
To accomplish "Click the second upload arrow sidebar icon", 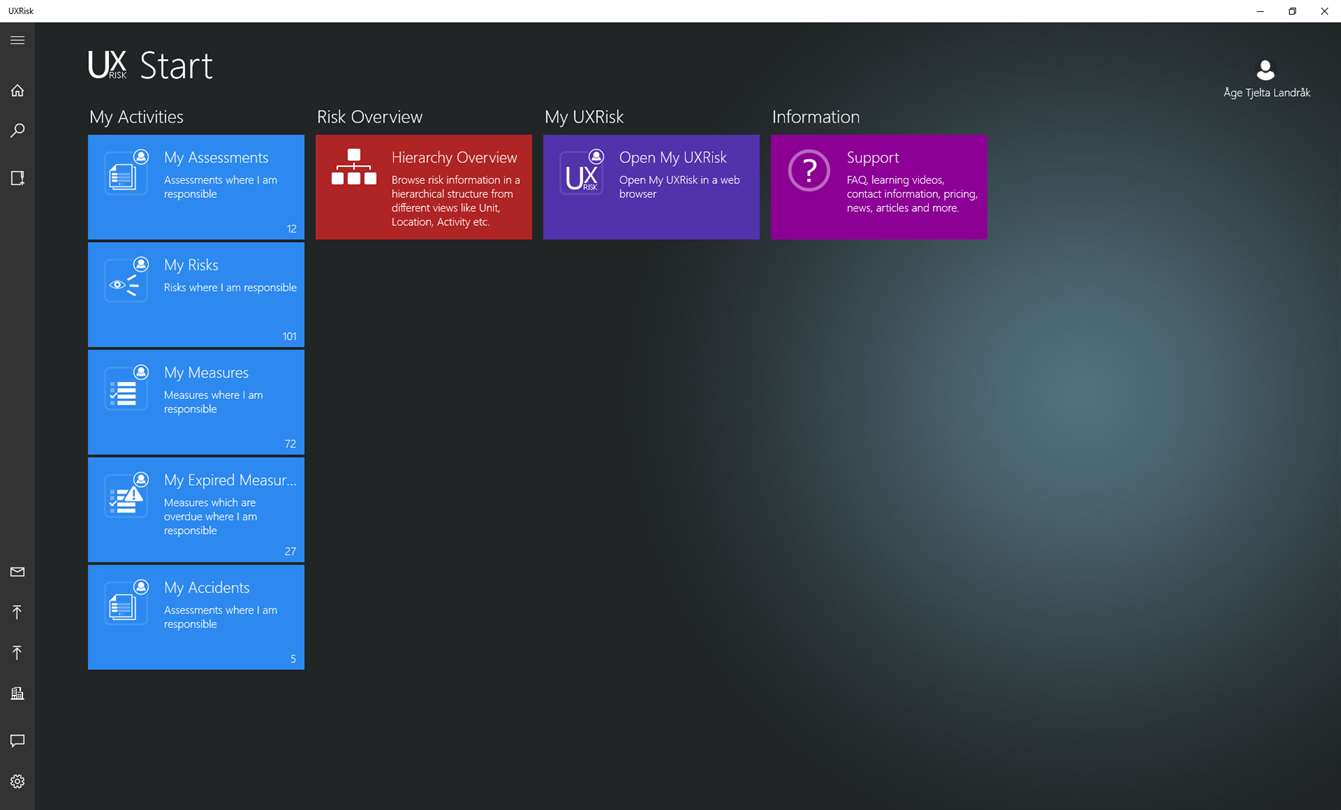I will (x=17, y=653).
